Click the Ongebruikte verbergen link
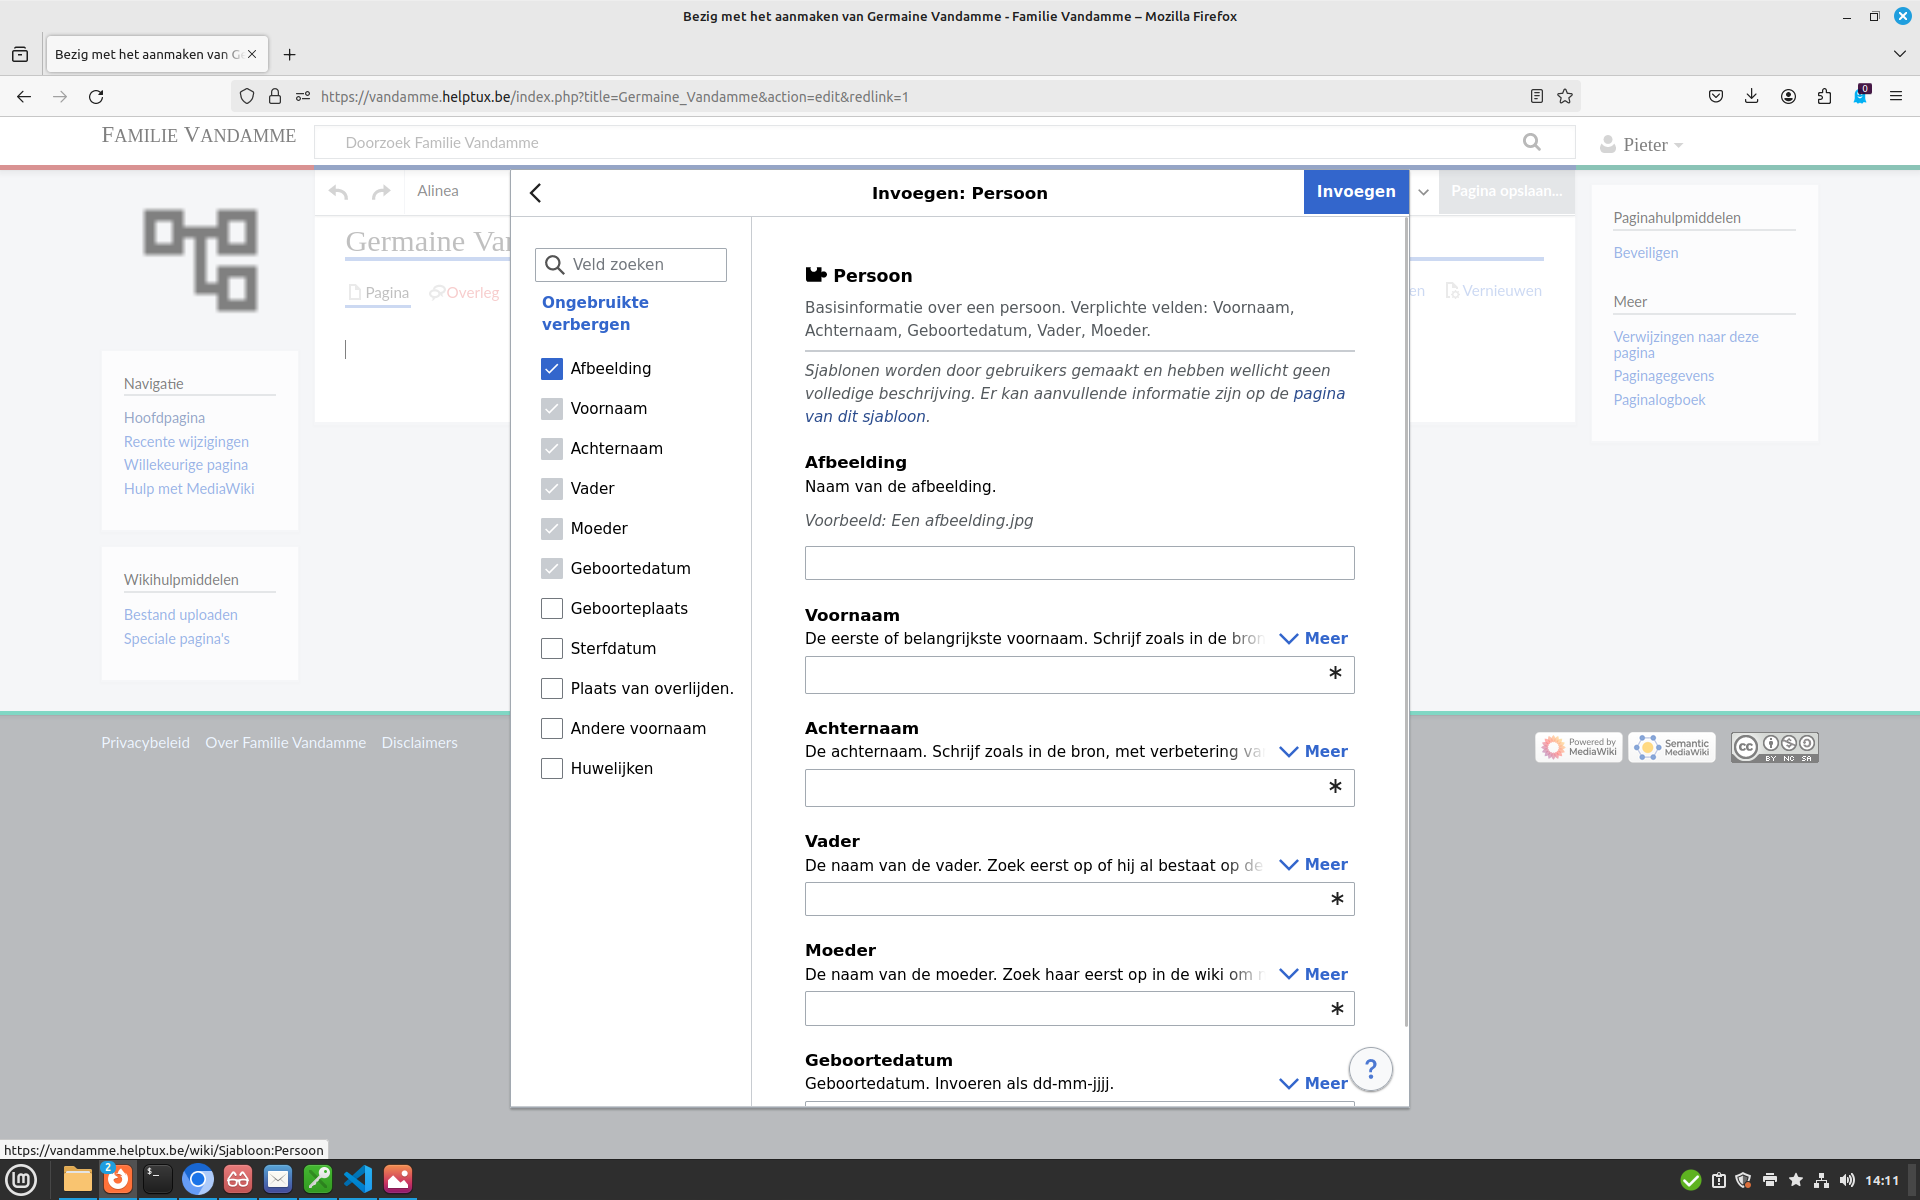The width and height of the screenshot is (1920, 1200). [595, 313]
